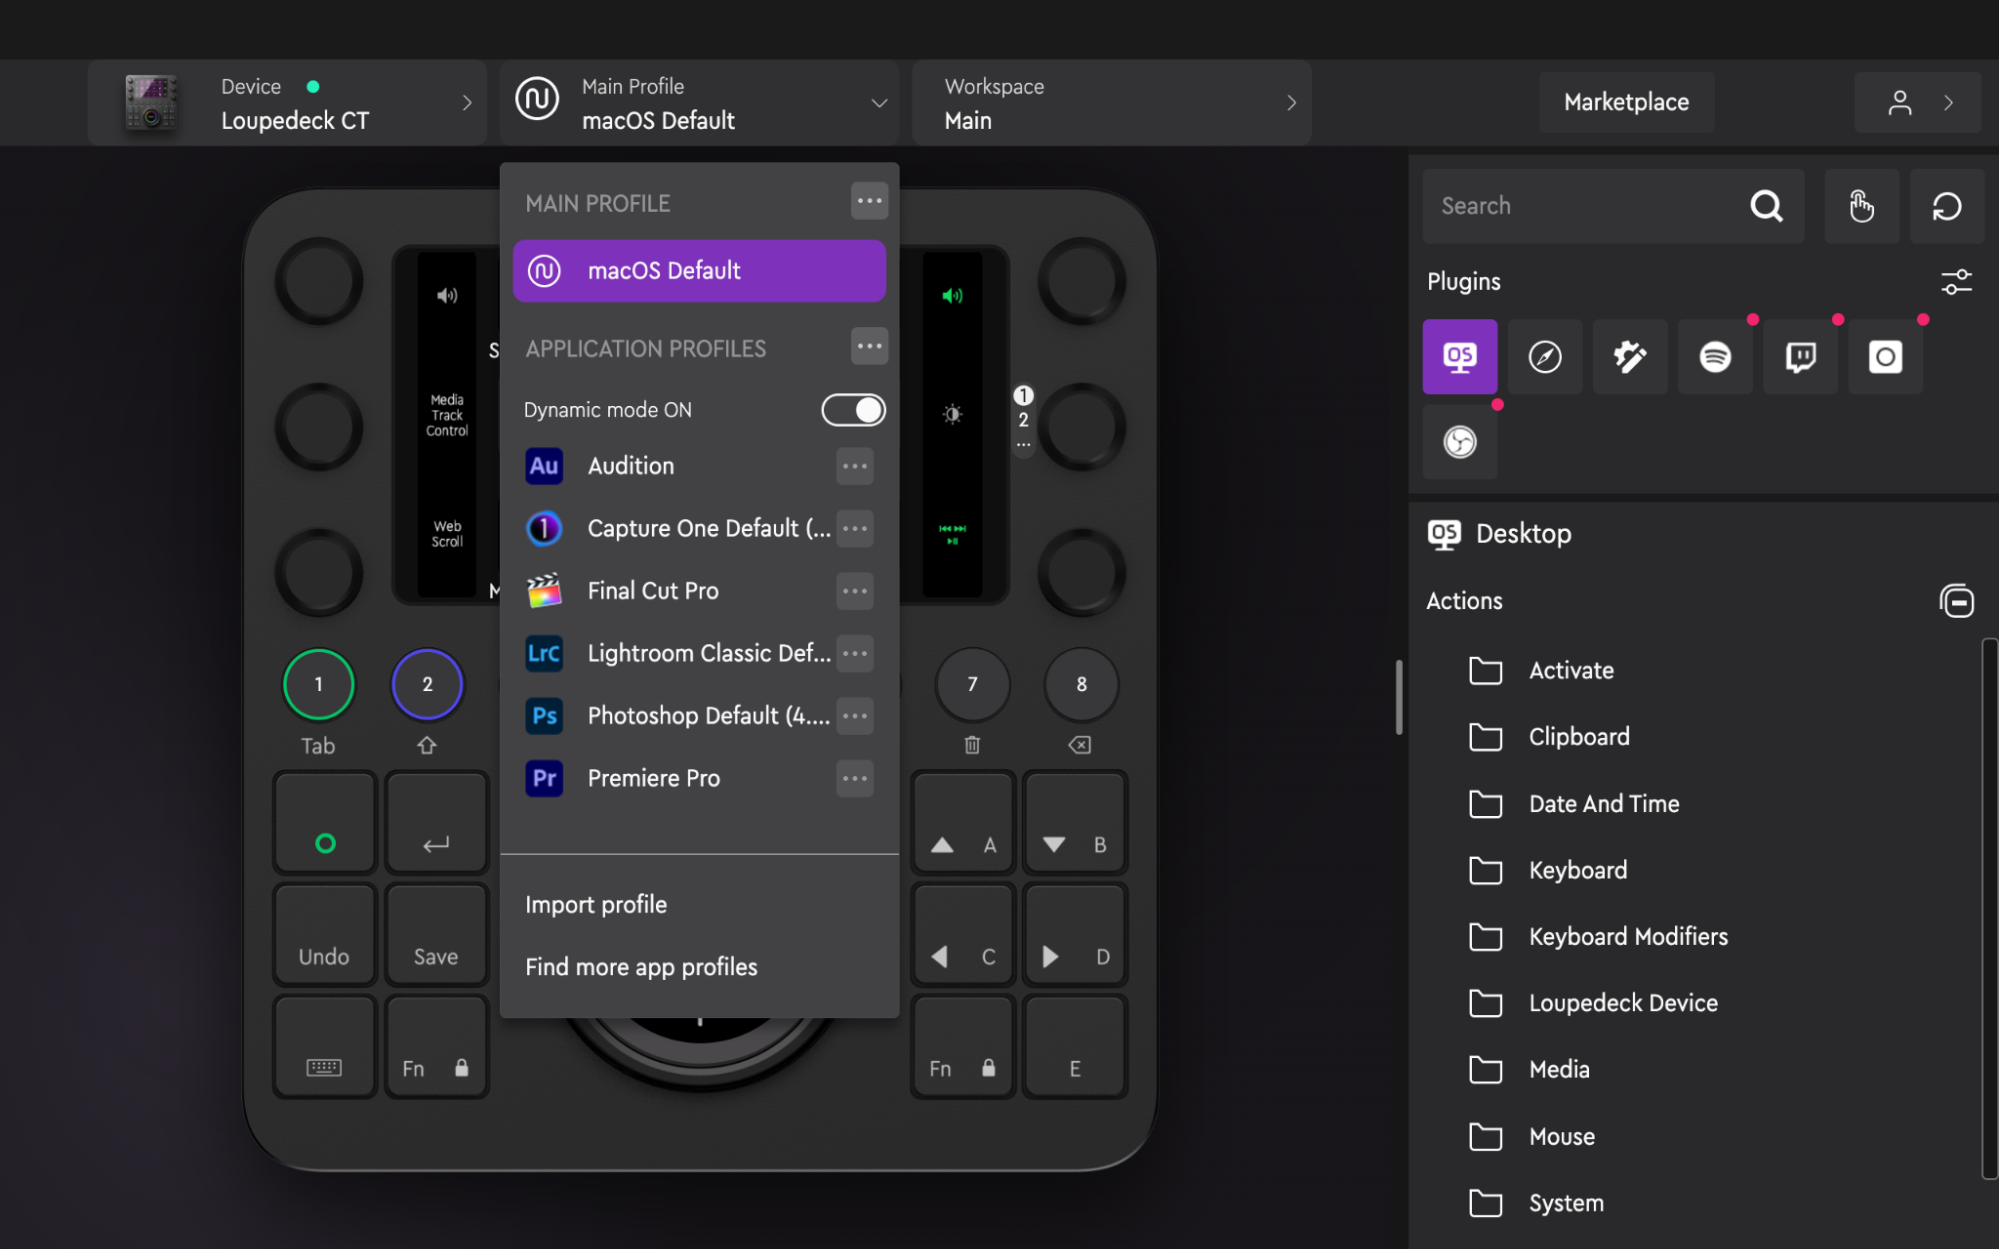Open Capture One Default profile options
The width and height of the screenshot is (1999, 1250).
(853, 529)
